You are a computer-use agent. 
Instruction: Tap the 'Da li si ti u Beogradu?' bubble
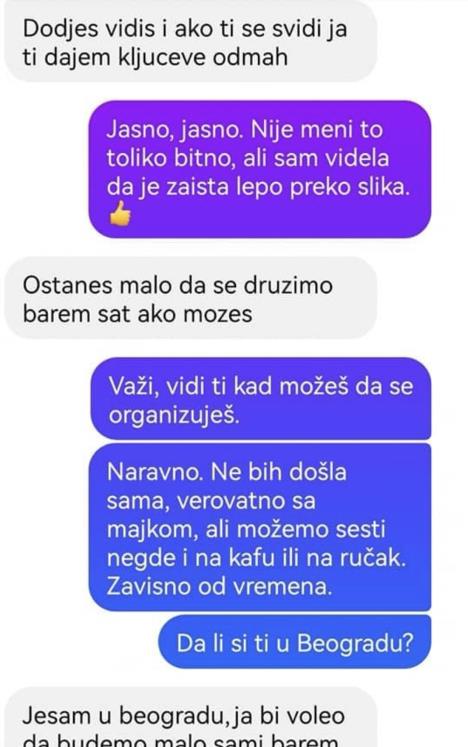pyautogui.click(x=295, y=642)
